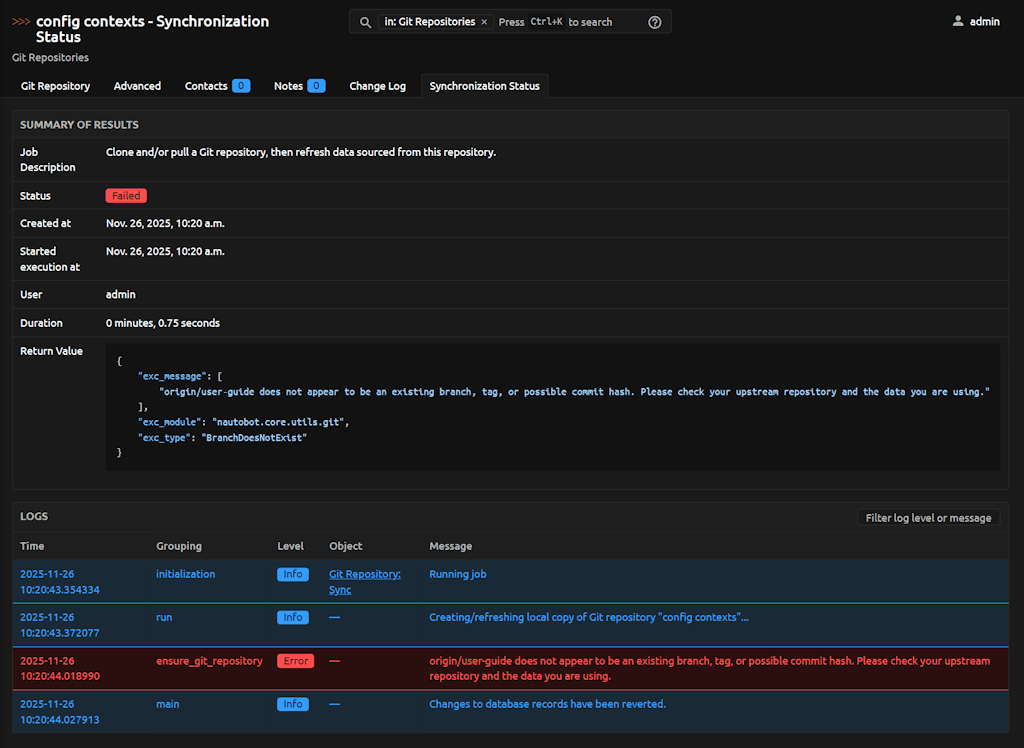Image resolution: width=1024 pixels, height=748 pixels.
Task: Click the ensure_git_repository error log row message
Action: click(x=709, y=668)
